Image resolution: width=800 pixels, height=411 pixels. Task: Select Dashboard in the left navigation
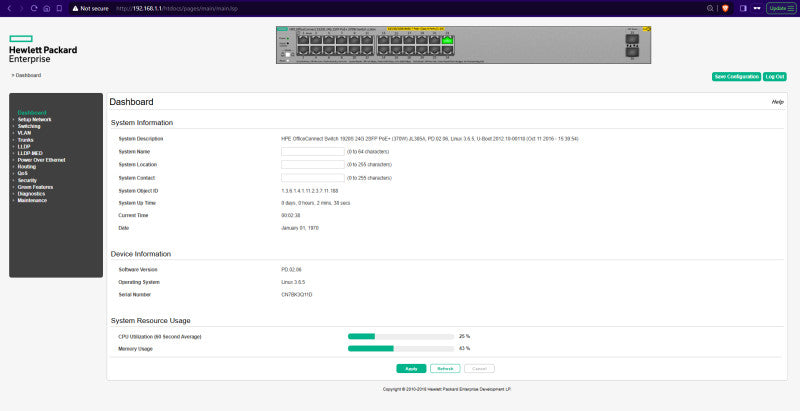(x=32, y=113)
